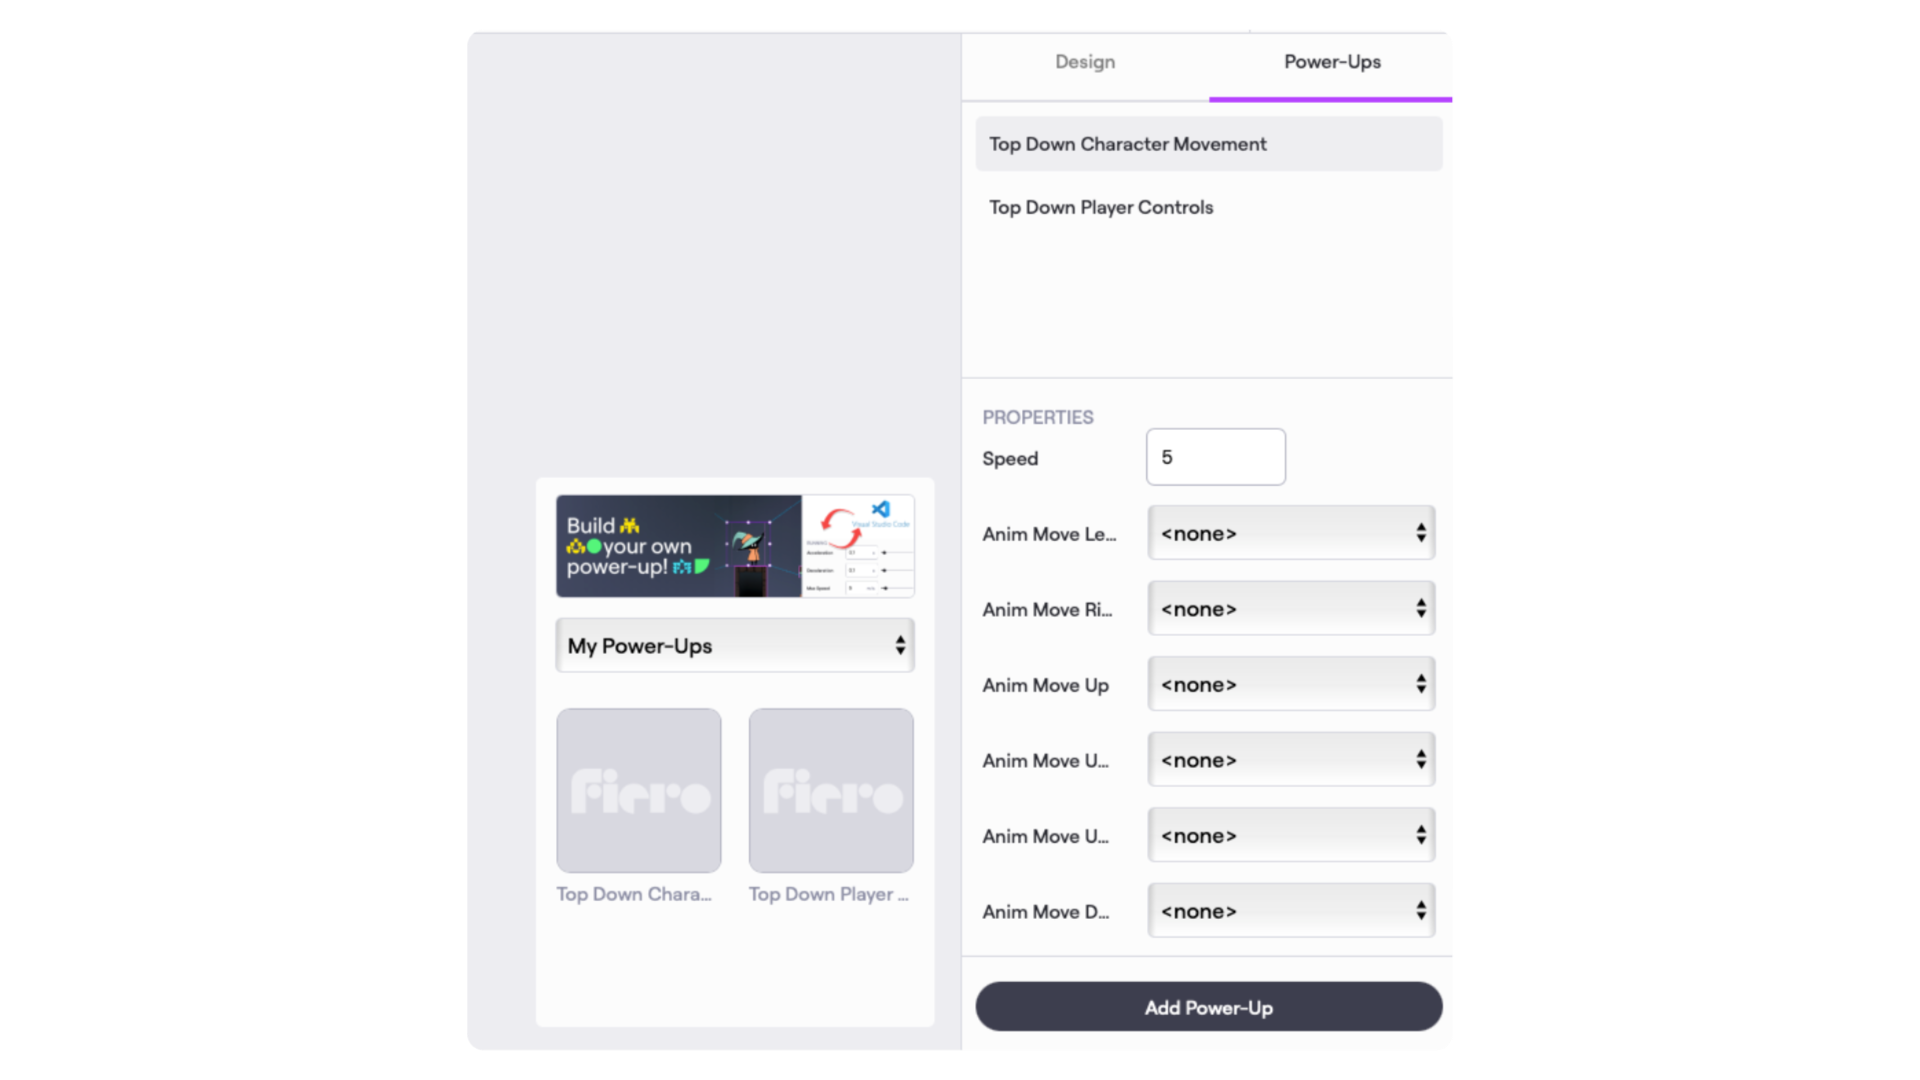
Task: Expand the Anim Move Ri... dropdown selector
Action: click(x=1291, y=609)
